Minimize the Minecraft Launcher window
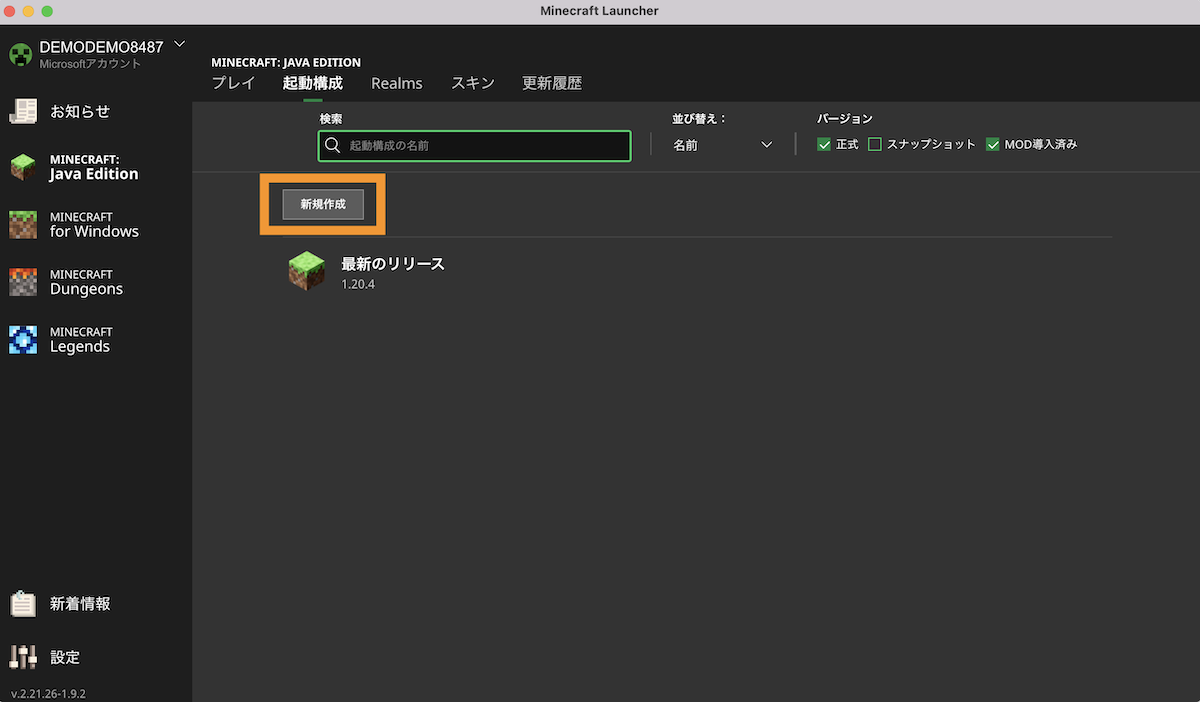 coord(28,11)
